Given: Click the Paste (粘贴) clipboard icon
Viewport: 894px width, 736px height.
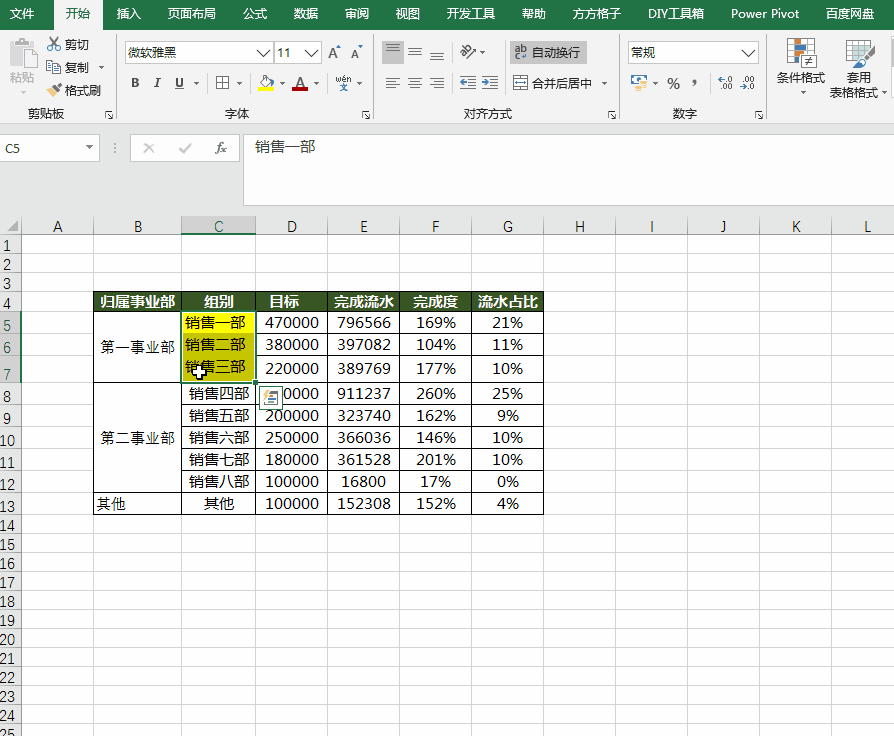Looking at the screenshot, I should (x=23, y=54).
